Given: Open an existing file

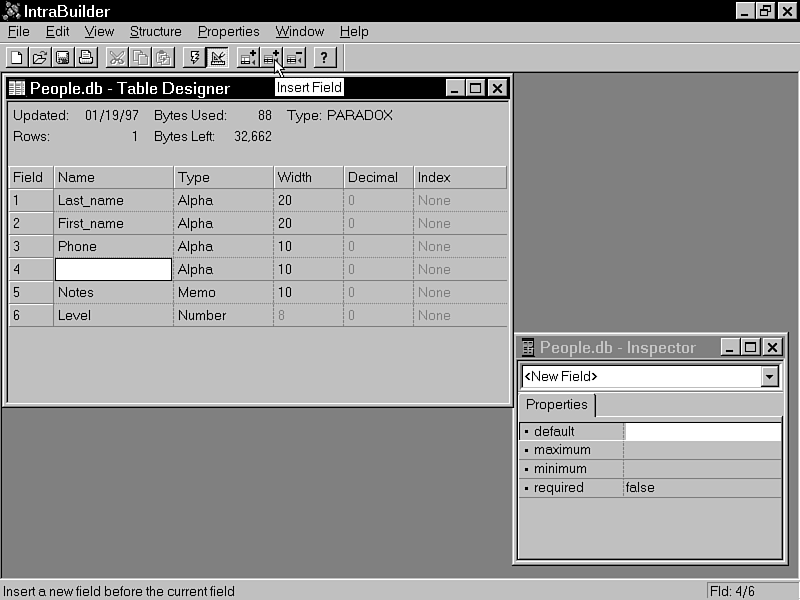Looking at the screenshot, I should pyautogui.click(x=39, y=57).
